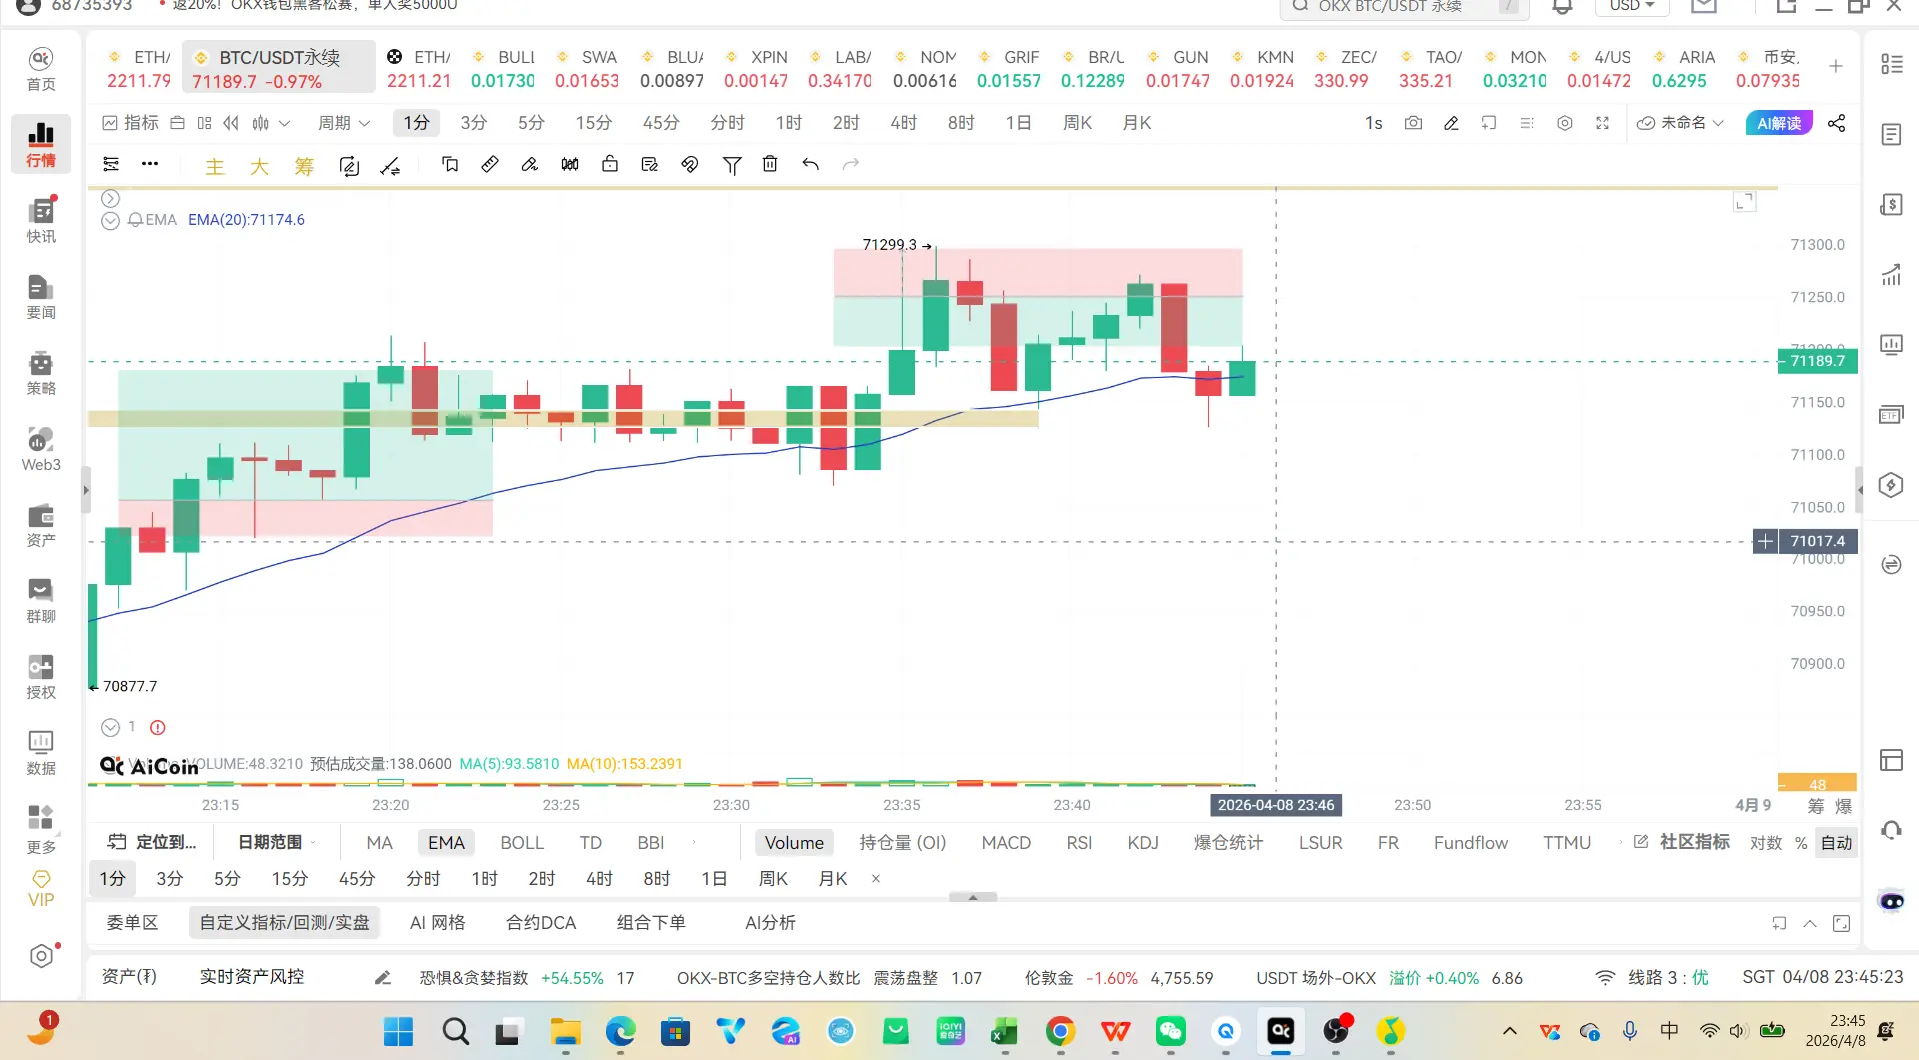Open the three-dots more tools menu

pos(150,164)
